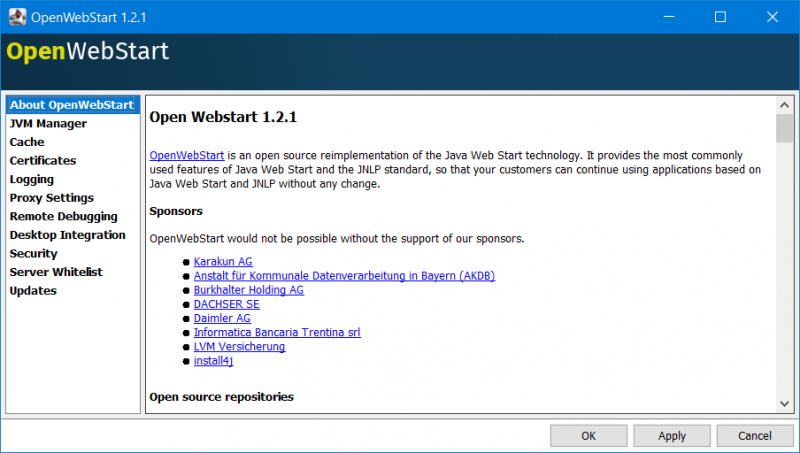Select Proxy Settings from the sidebar
The height and width of the screenshot is (453, 800).
tap(52, 198)
